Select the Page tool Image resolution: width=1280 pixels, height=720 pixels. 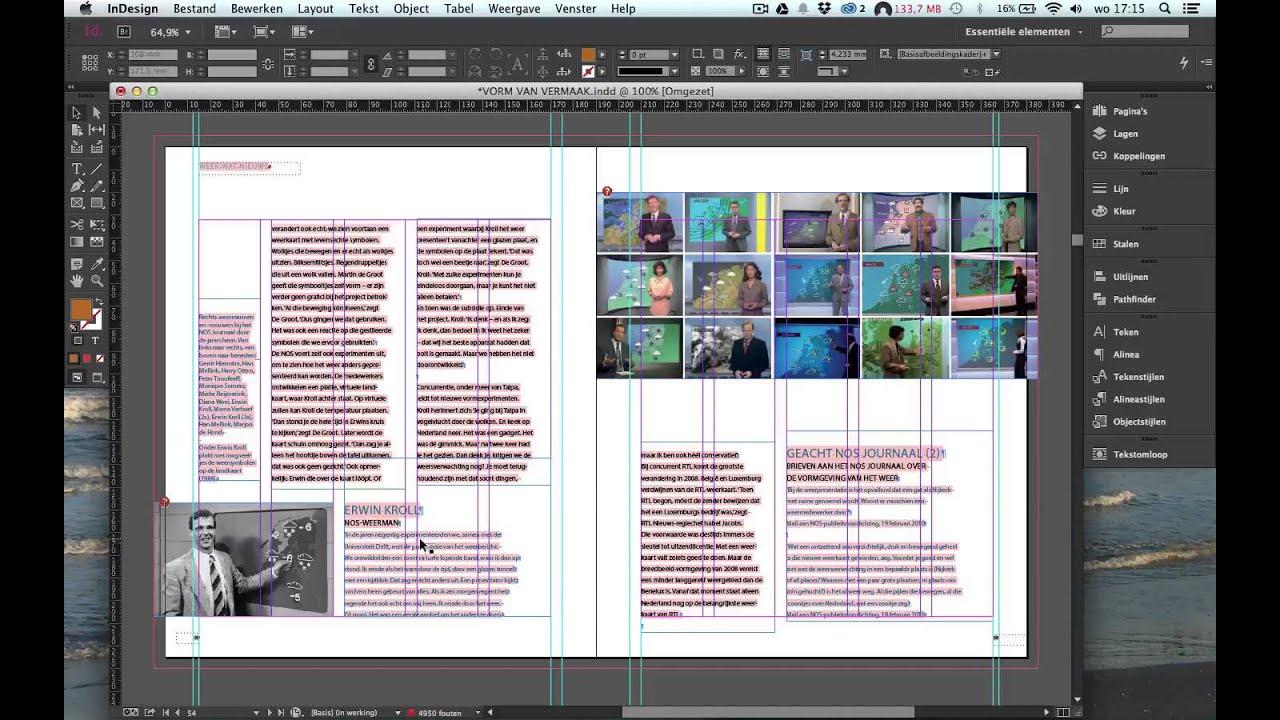point(76,130)
